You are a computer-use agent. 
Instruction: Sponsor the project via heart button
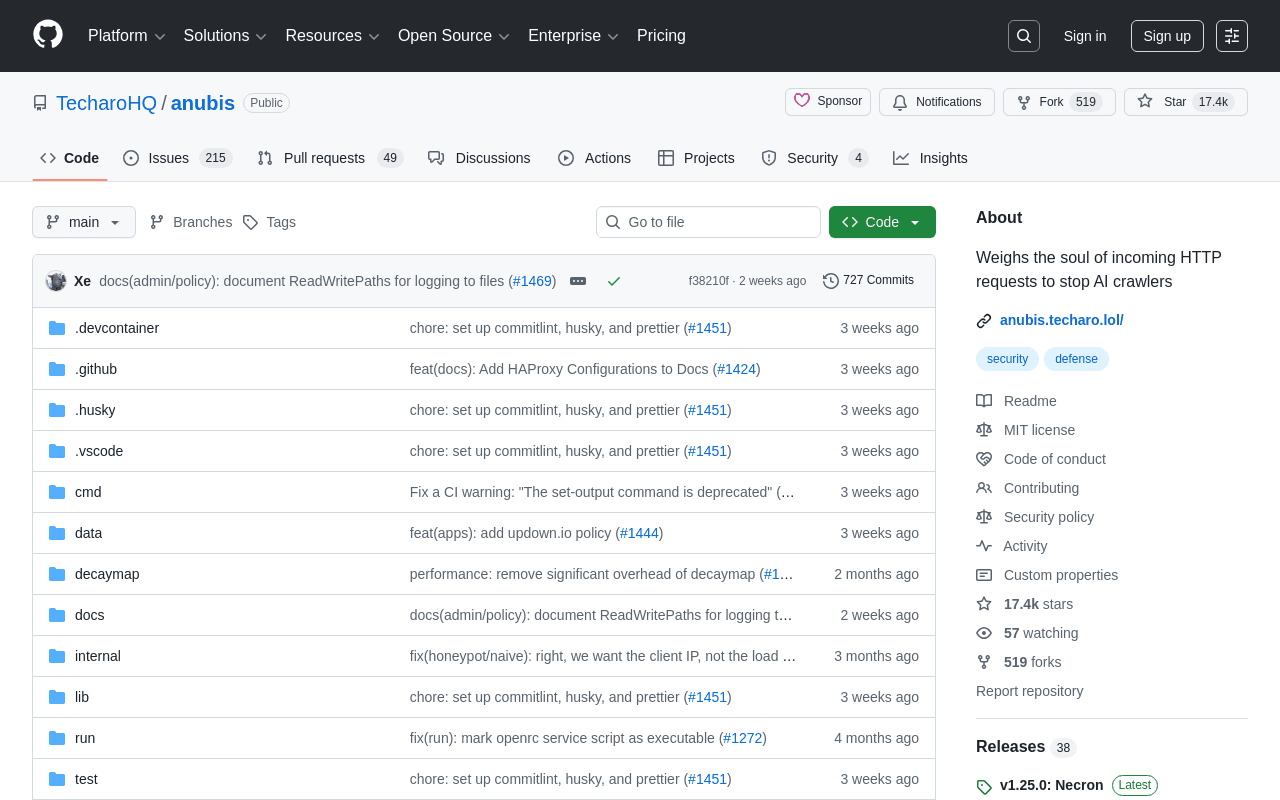click(x=828, y=101)
